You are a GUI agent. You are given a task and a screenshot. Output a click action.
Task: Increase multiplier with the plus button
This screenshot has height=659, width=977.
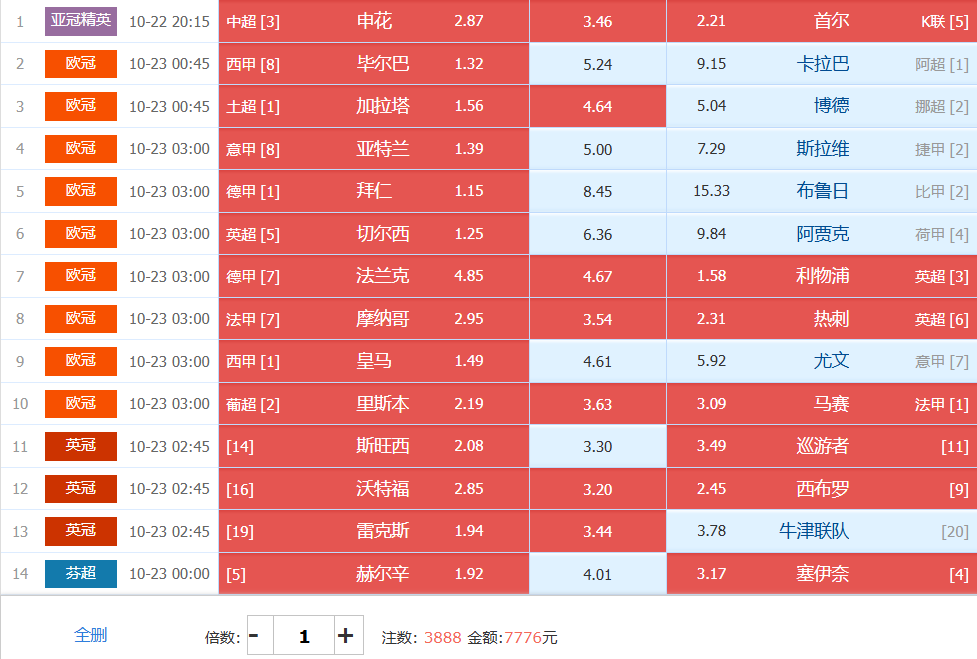tap(347, 635)
